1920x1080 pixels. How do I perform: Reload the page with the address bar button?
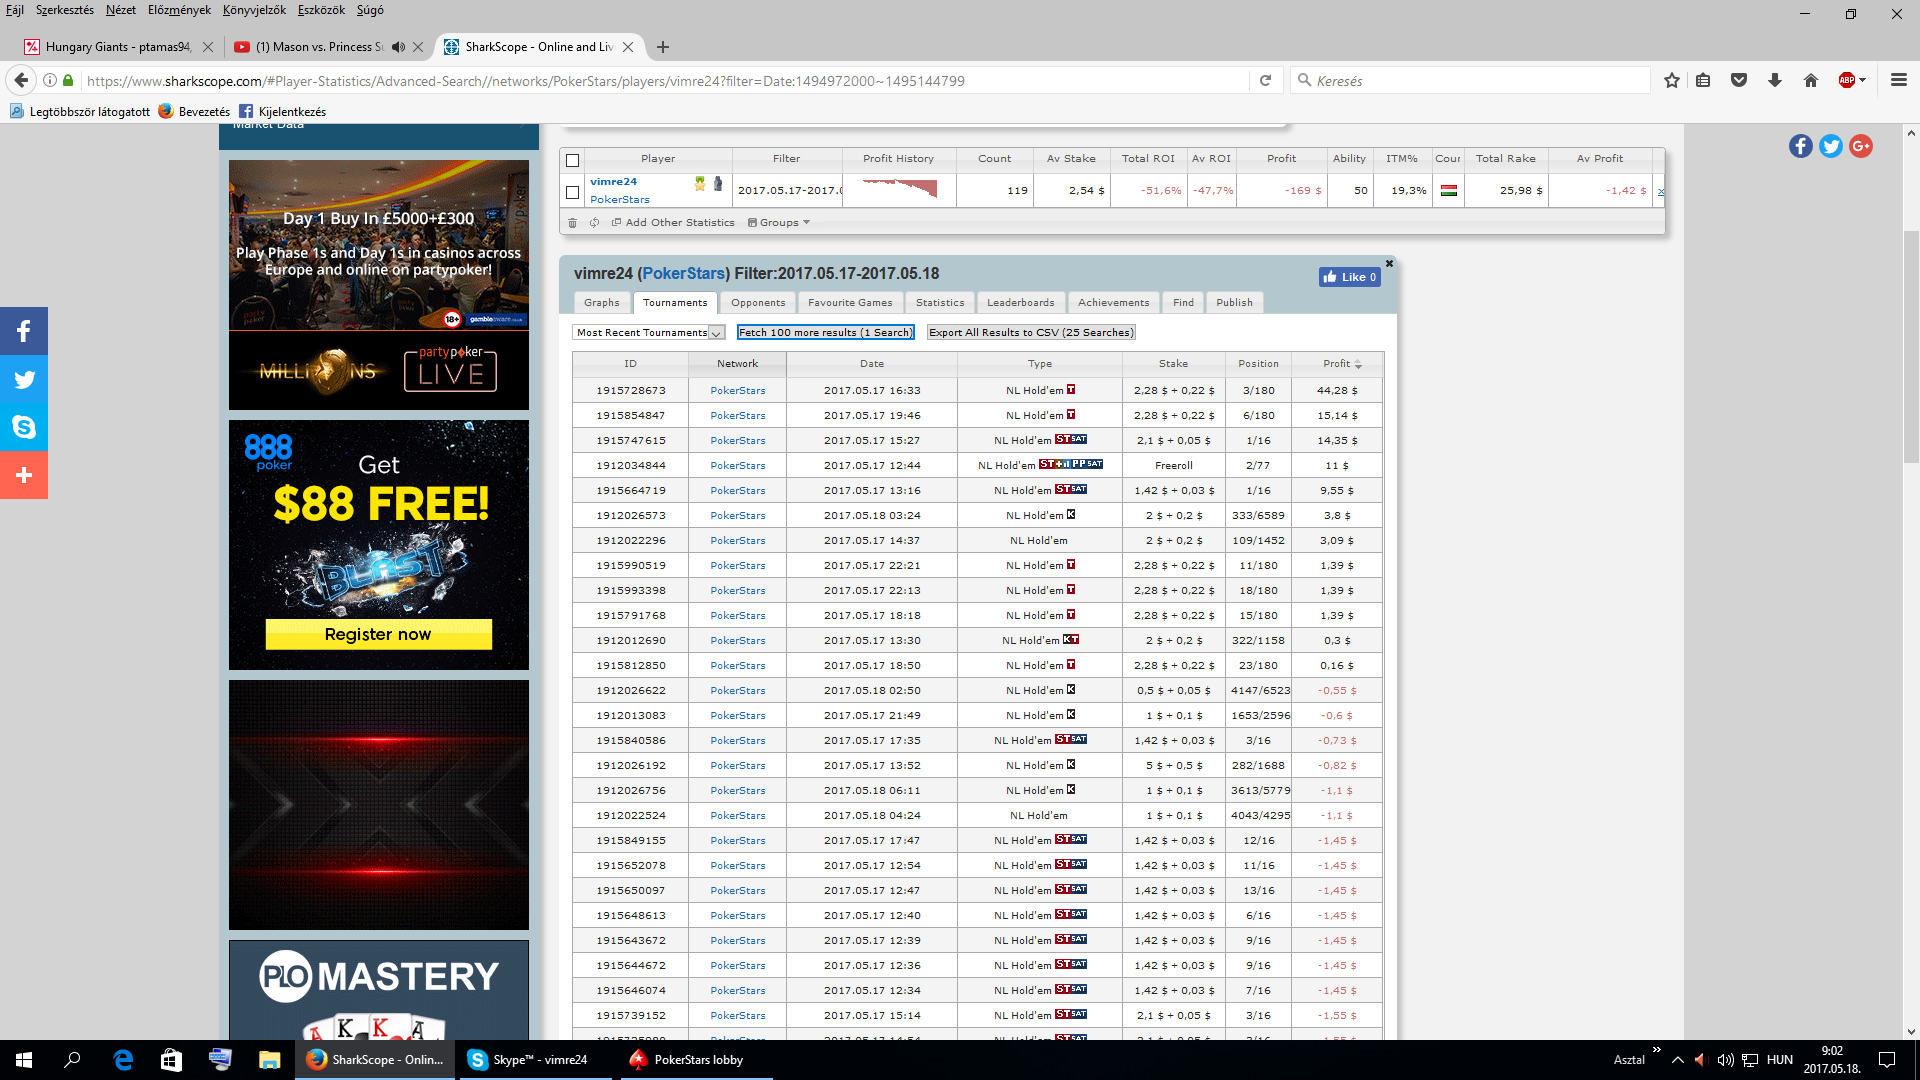point(1265,81)
